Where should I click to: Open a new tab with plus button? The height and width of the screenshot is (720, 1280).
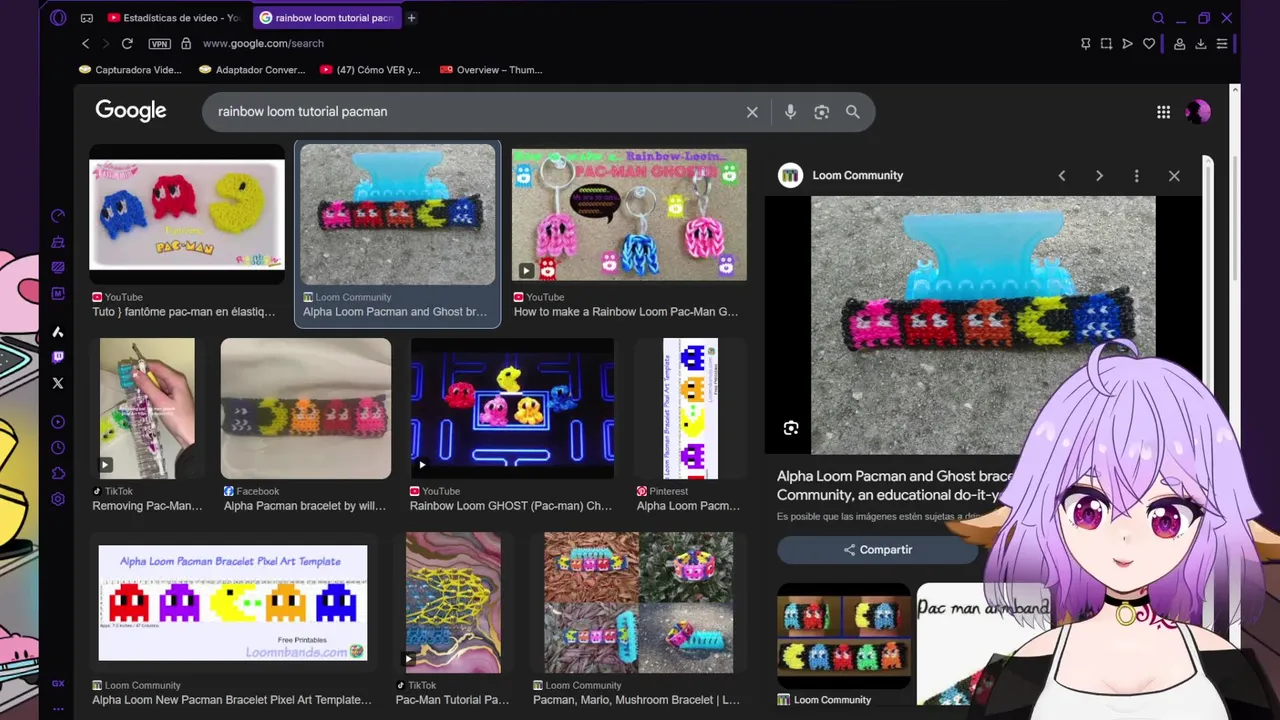pos(411,18)
